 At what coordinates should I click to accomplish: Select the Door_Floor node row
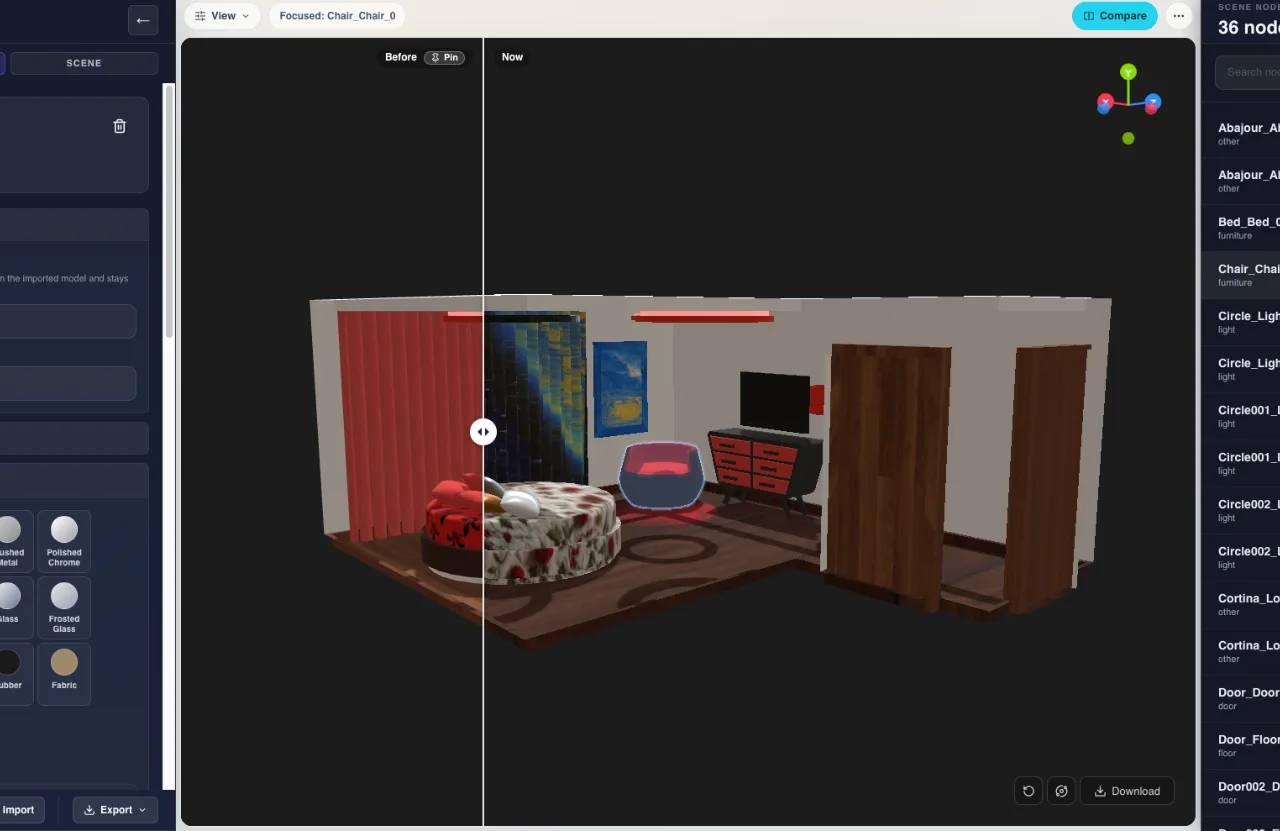click(1240, 745)
